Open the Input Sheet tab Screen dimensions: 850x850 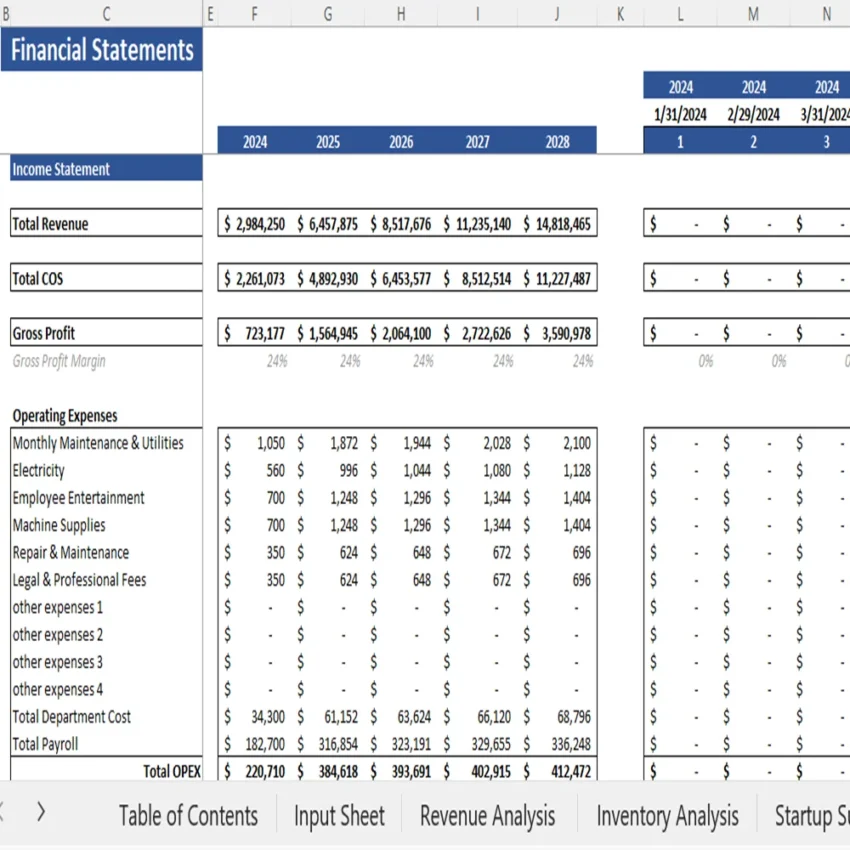339,815
